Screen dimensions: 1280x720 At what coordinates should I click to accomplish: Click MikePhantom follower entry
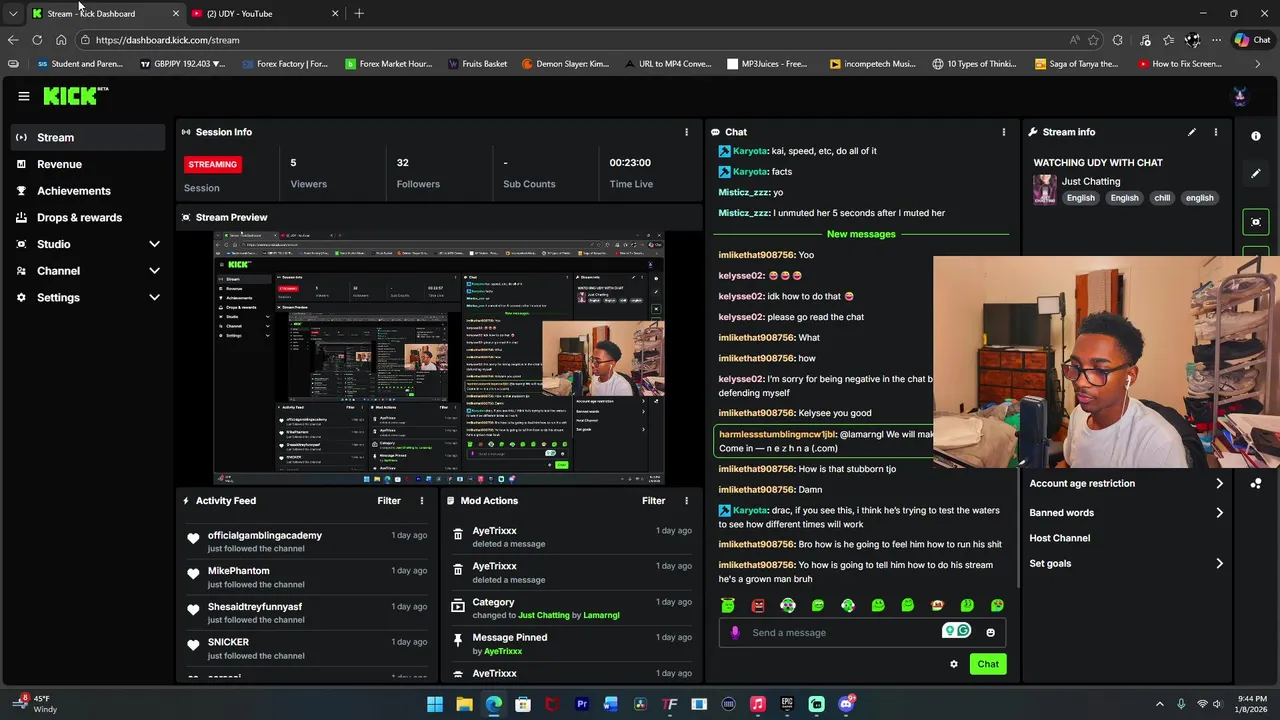click(238, 571)
